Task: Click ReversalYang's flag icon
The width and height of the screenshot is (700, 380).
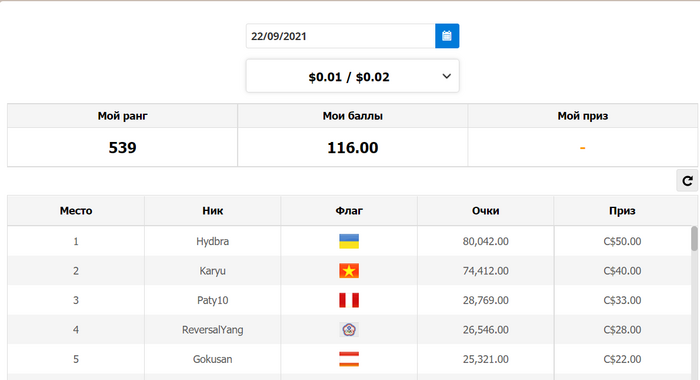Action: [x=349, y=330]
